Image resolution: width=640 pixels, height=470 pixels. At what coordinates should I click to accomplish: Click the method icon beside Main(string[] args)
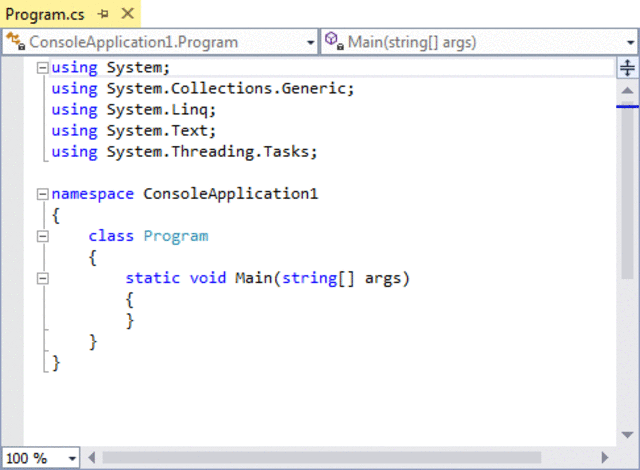coord(334,41)
